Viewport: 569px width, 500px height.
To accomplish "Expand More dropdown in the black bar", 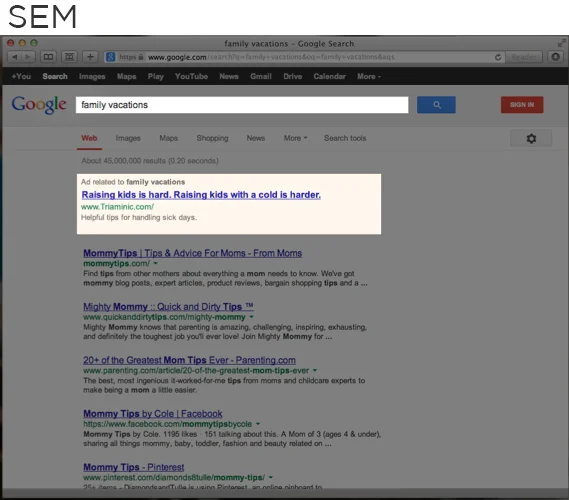I will pos(369,77).
